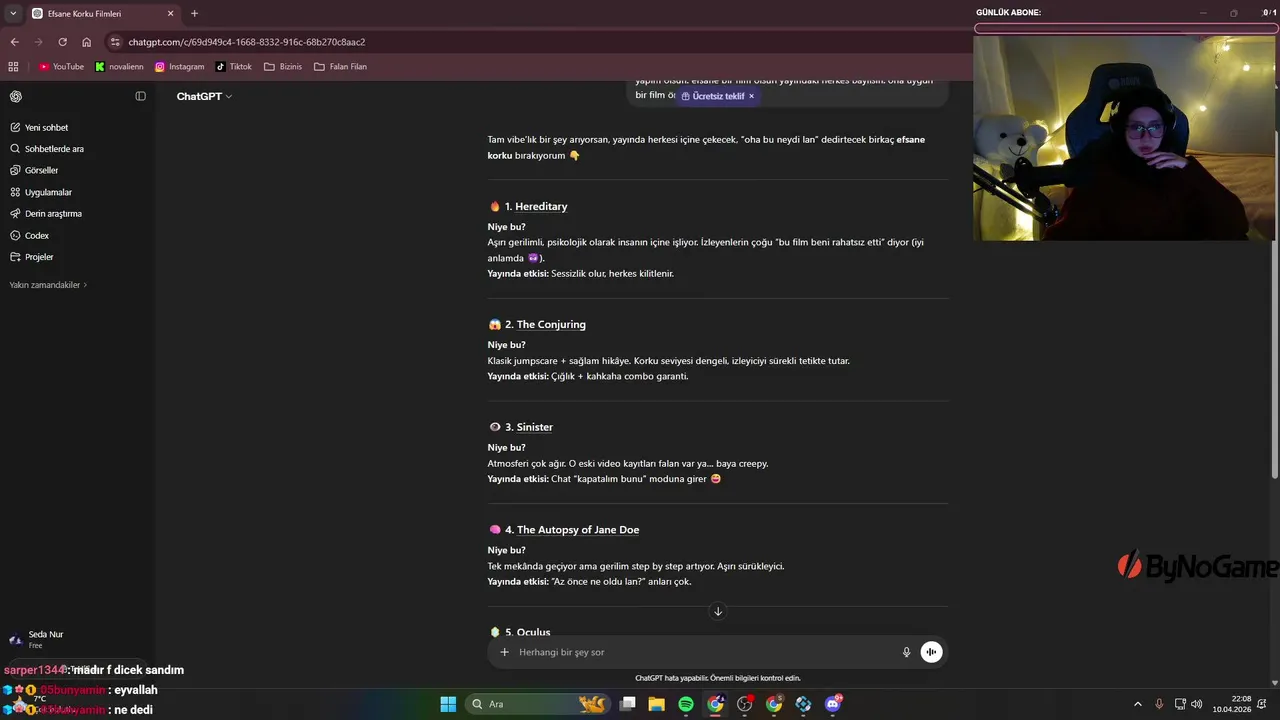Open The Autopsy of Jane Doe link
The height and width of the screenshot is (720, 1280).
pyautogui.click(x=578, y=530)
